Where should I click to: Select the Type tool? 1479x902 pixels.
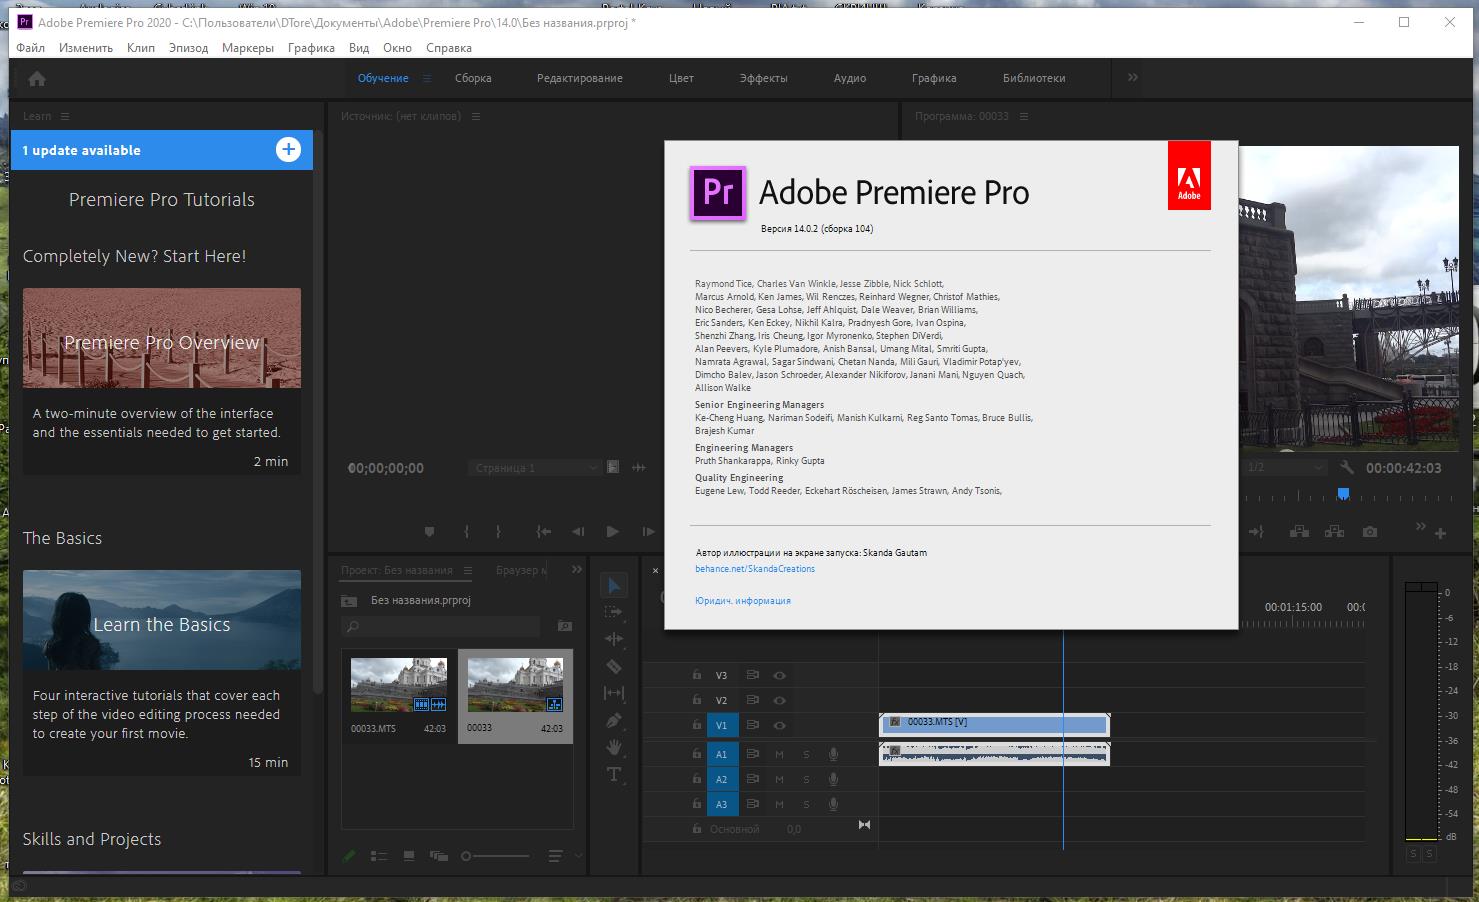click(x=614, y=774)
